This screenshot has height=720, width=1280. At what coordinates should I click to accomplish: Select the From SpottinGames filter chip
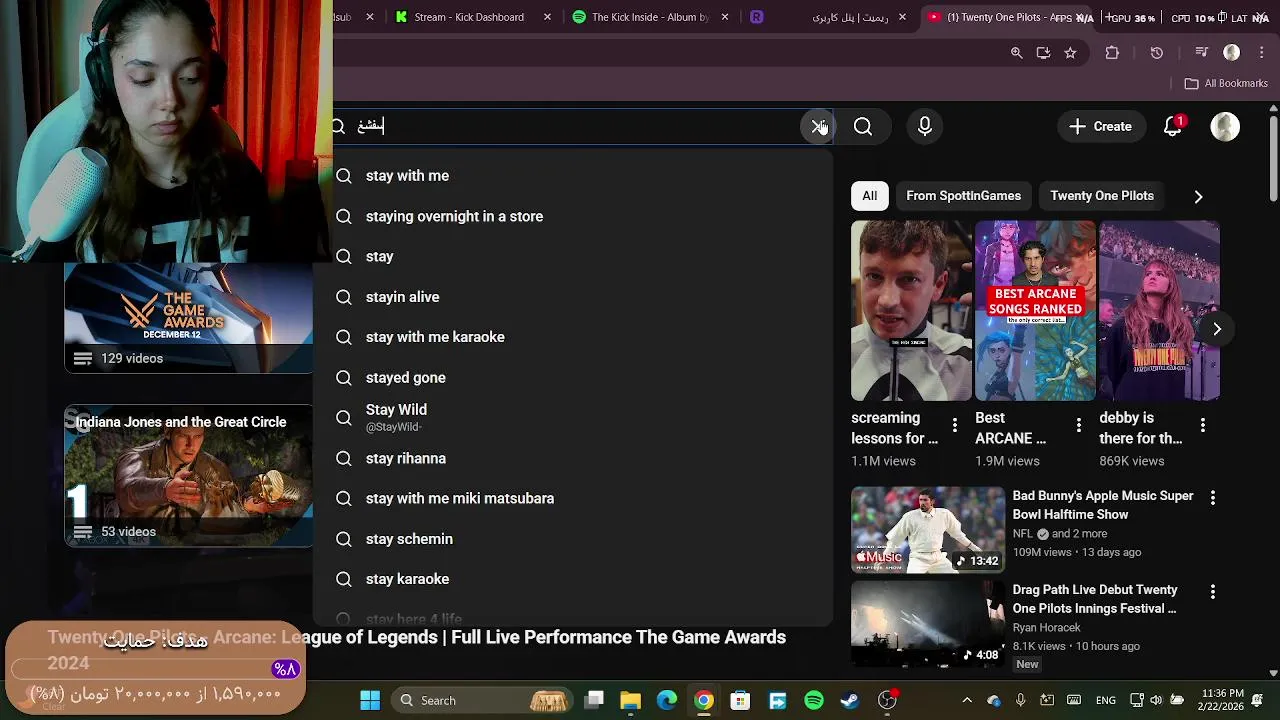[x=964, y=196]
